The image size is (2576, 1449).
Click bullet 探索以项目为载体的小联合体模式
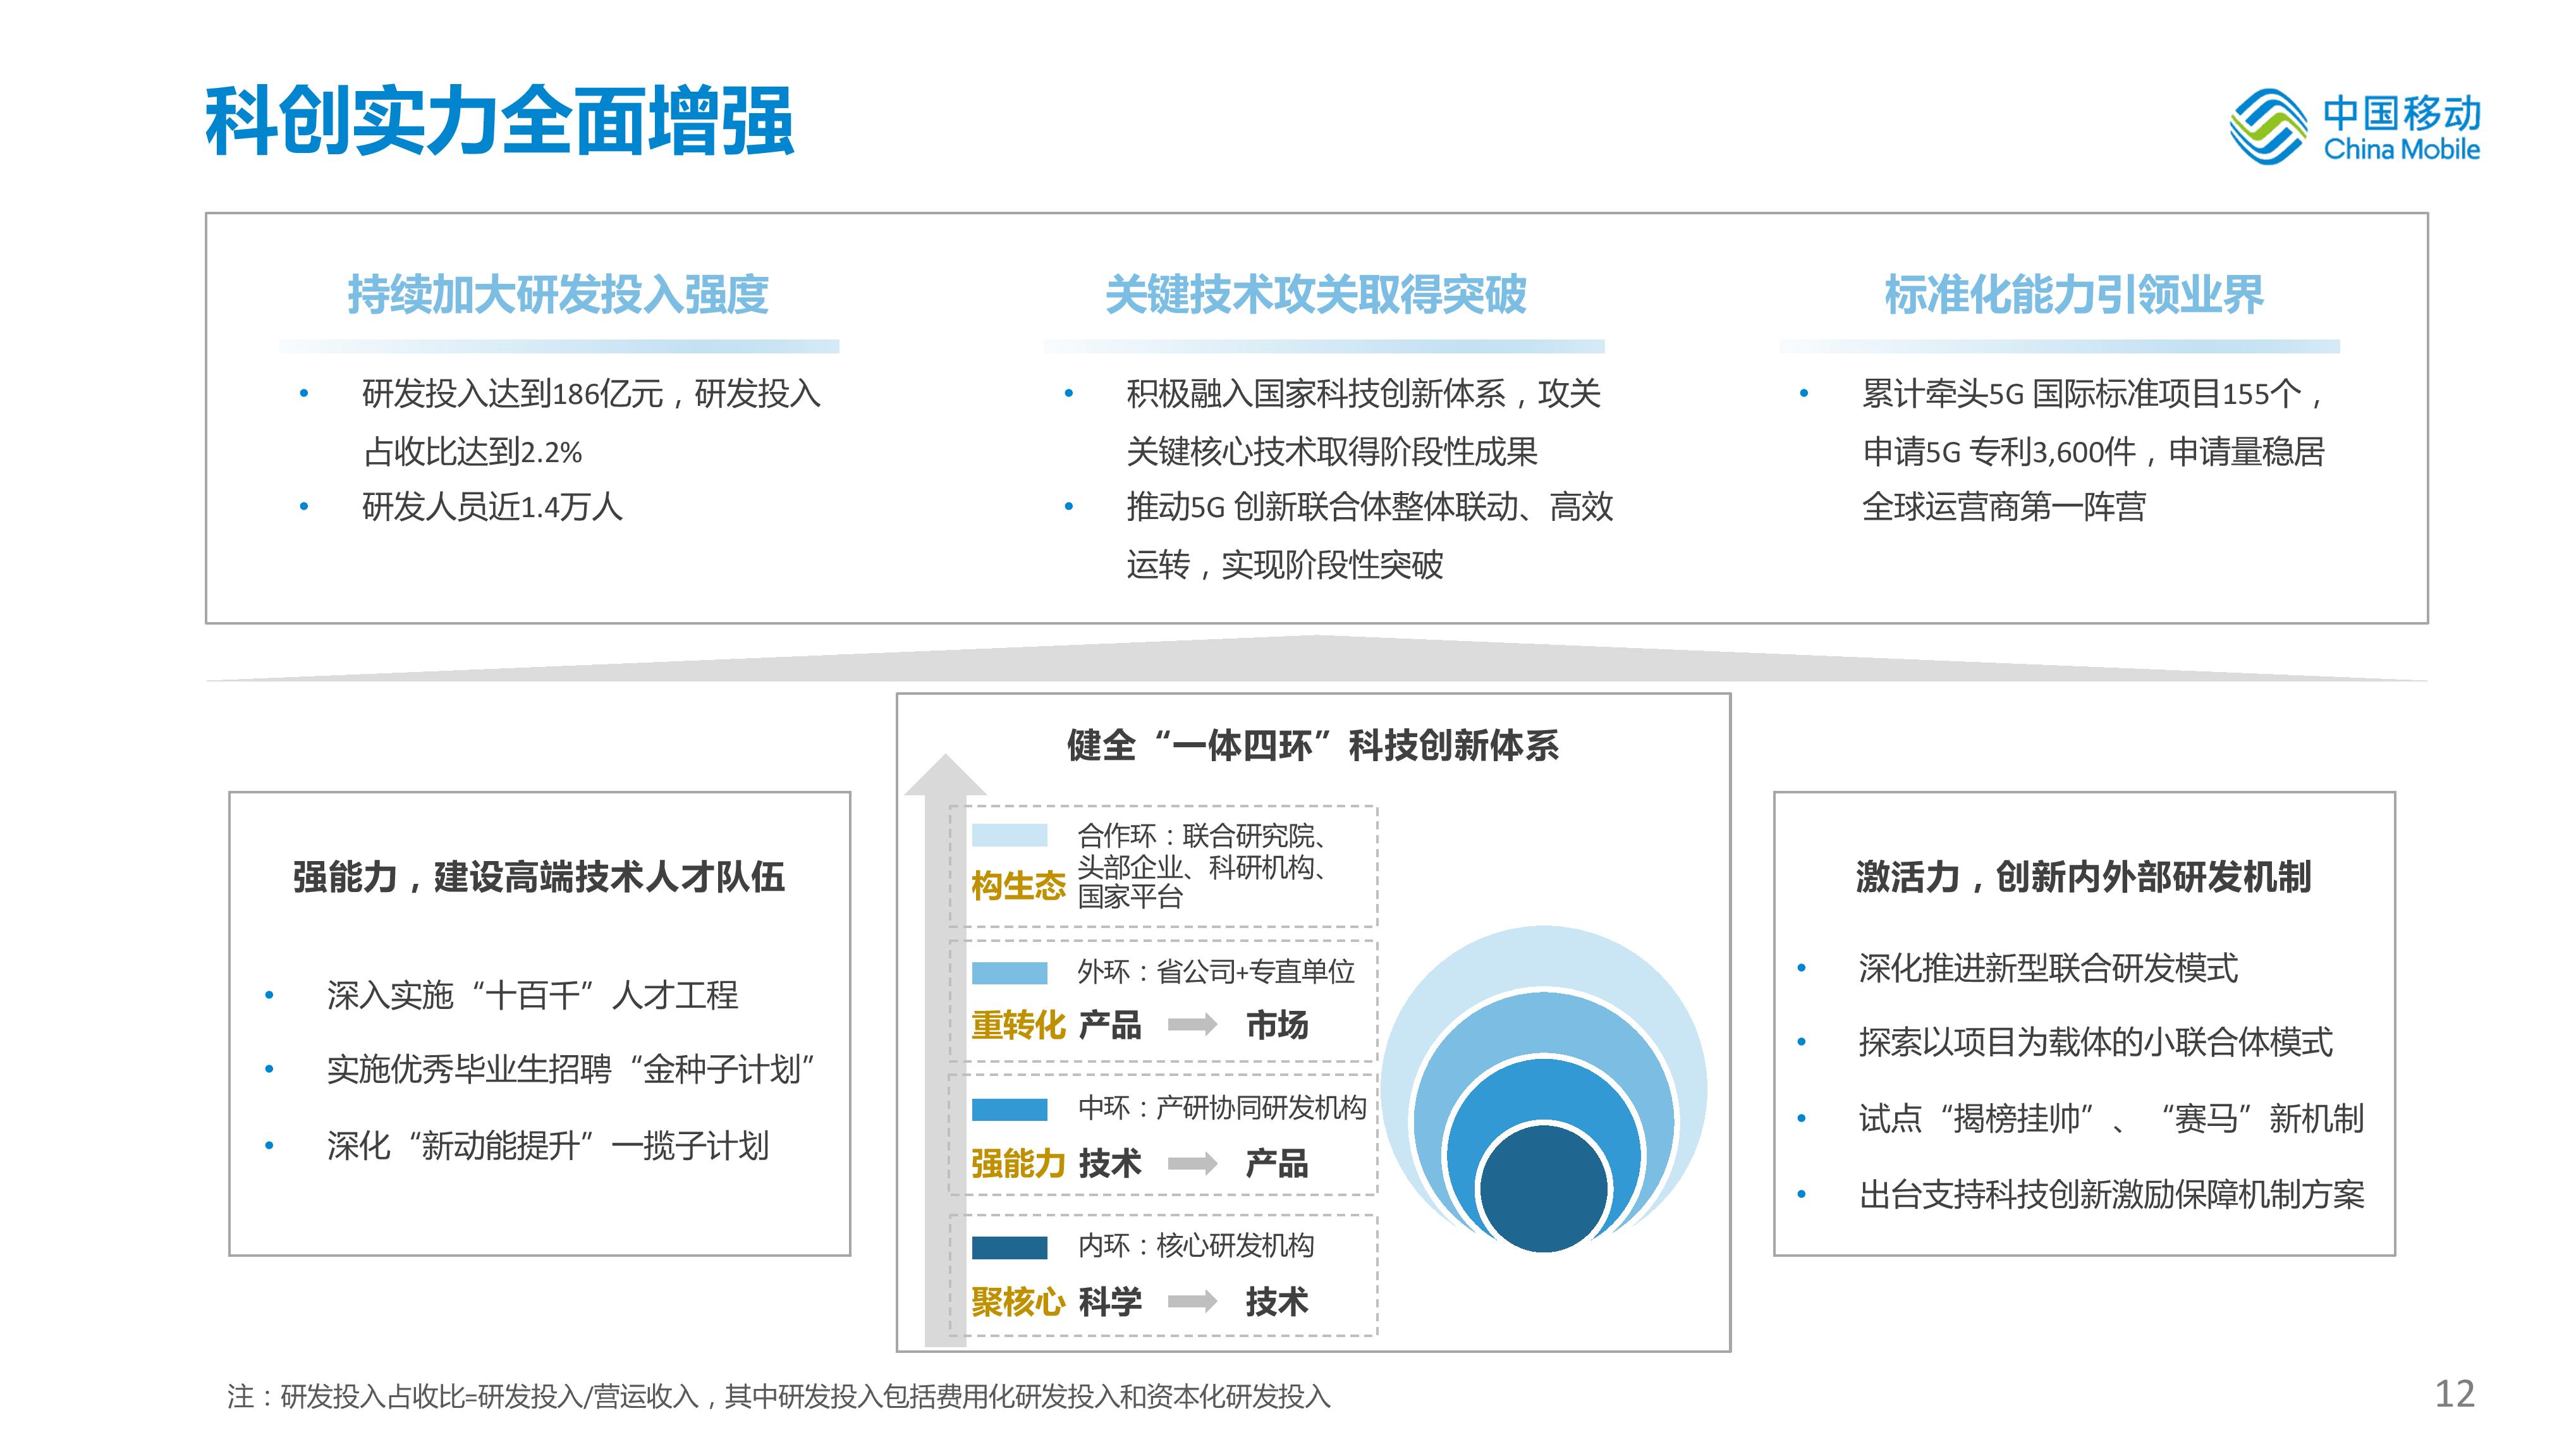pyautogui.click(x=2096, y=1042)
